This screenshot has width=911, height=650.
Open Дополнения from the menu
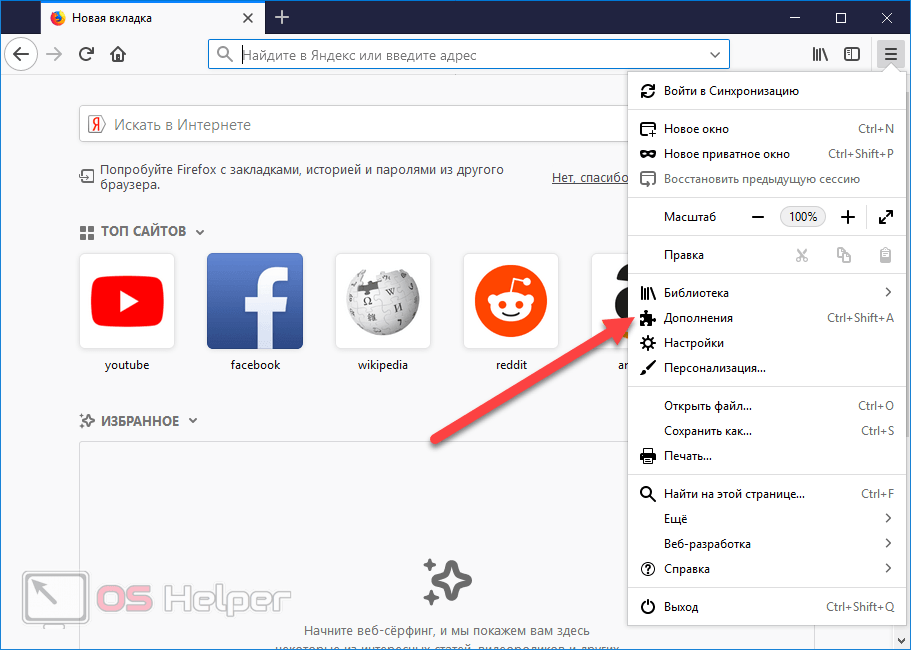pos(698,318)
